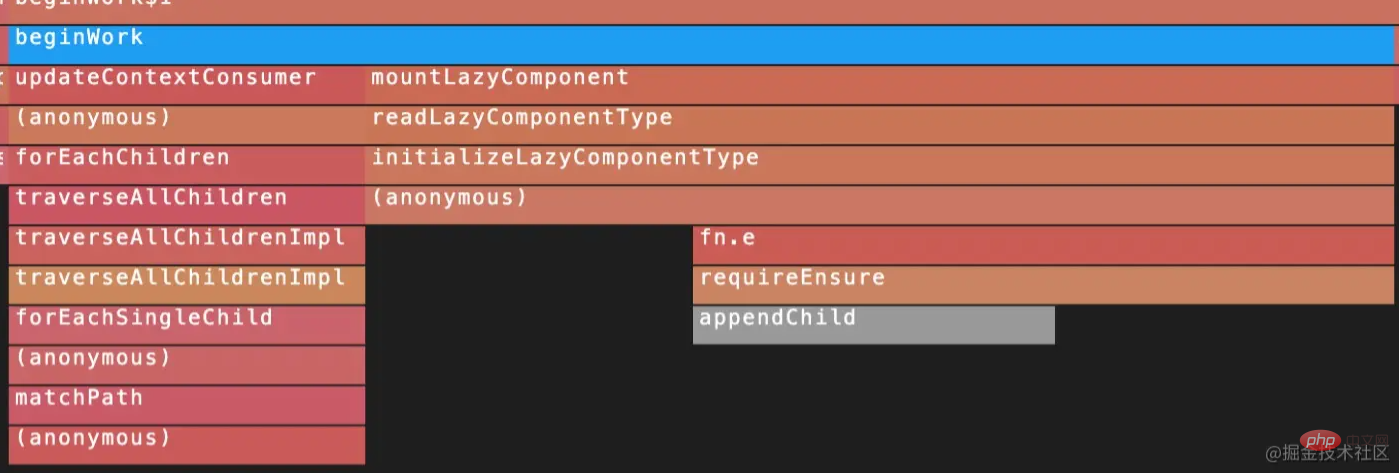Click the matchPath flame bar
The height and width of the screenshot is (473, 1399).
[x=186, y=404]
